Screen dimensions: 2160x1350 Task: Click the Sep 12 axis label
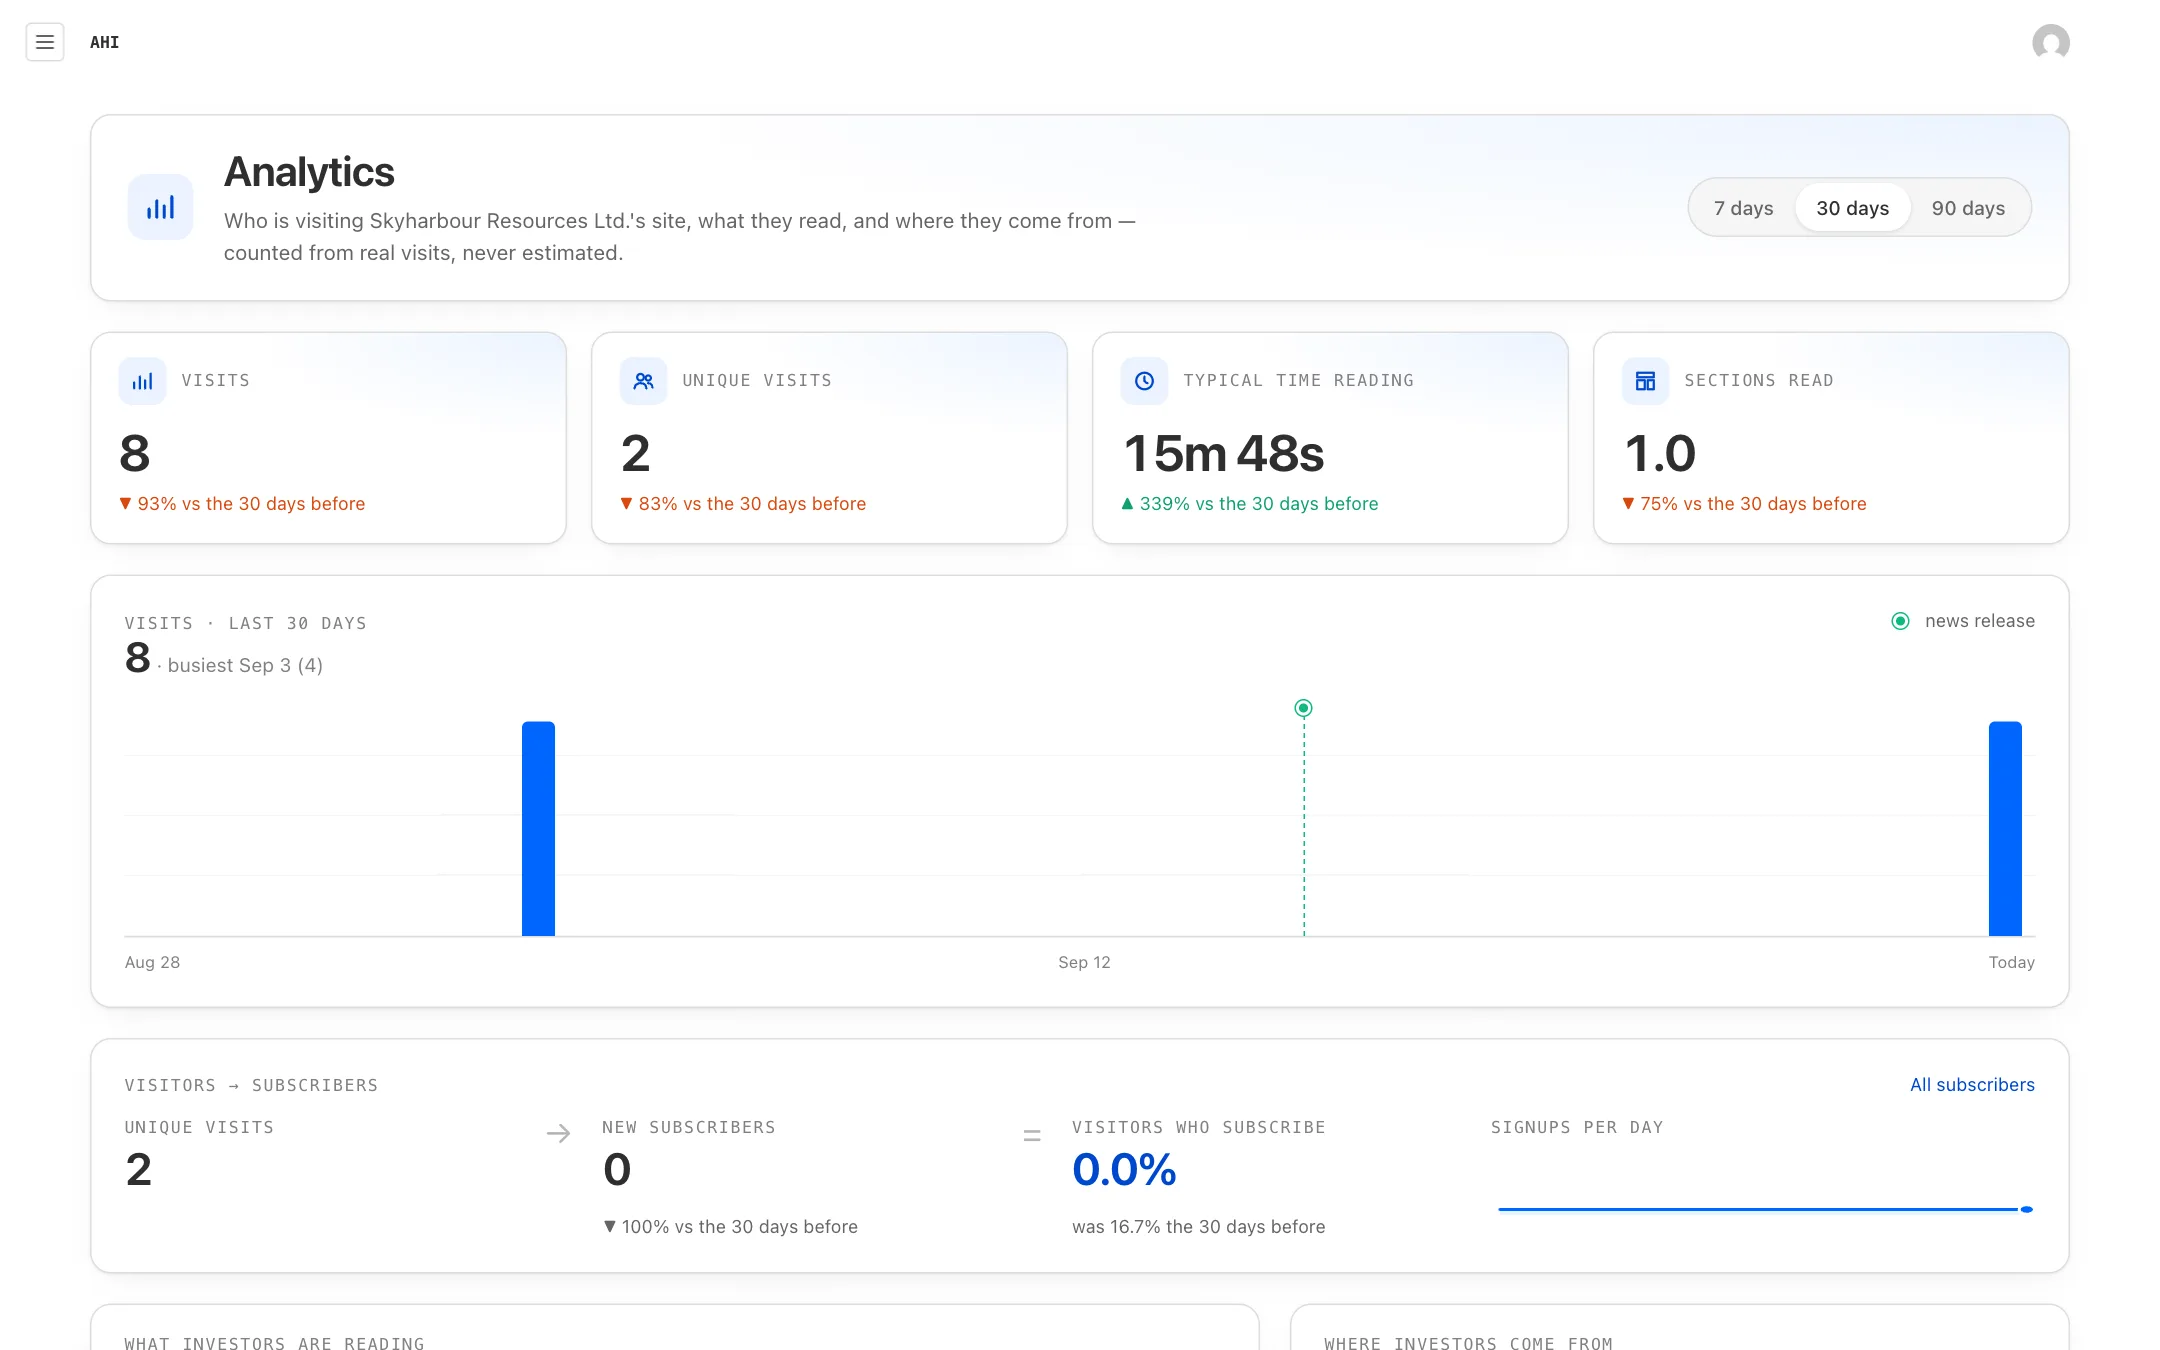tap(1084, 962)
